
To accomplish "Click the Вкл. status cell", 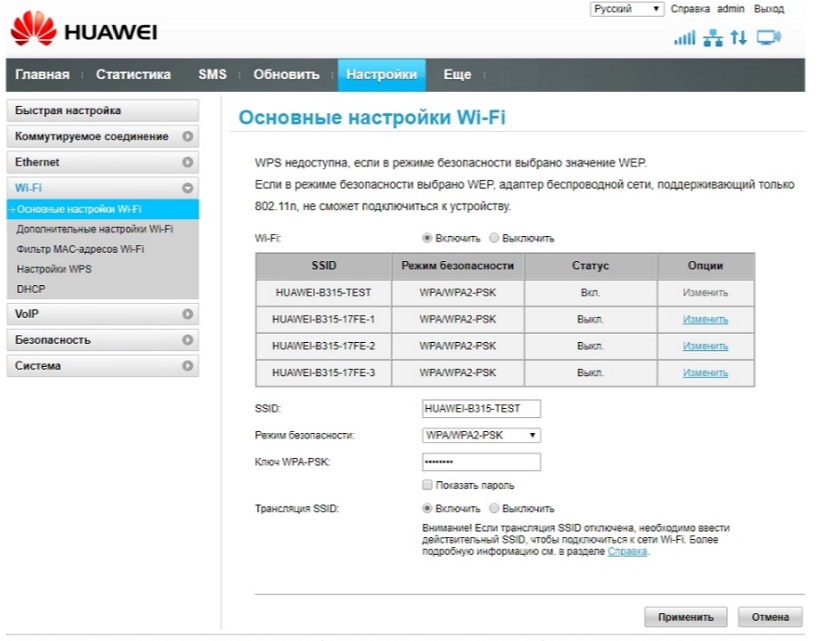I will pos(591,293).
